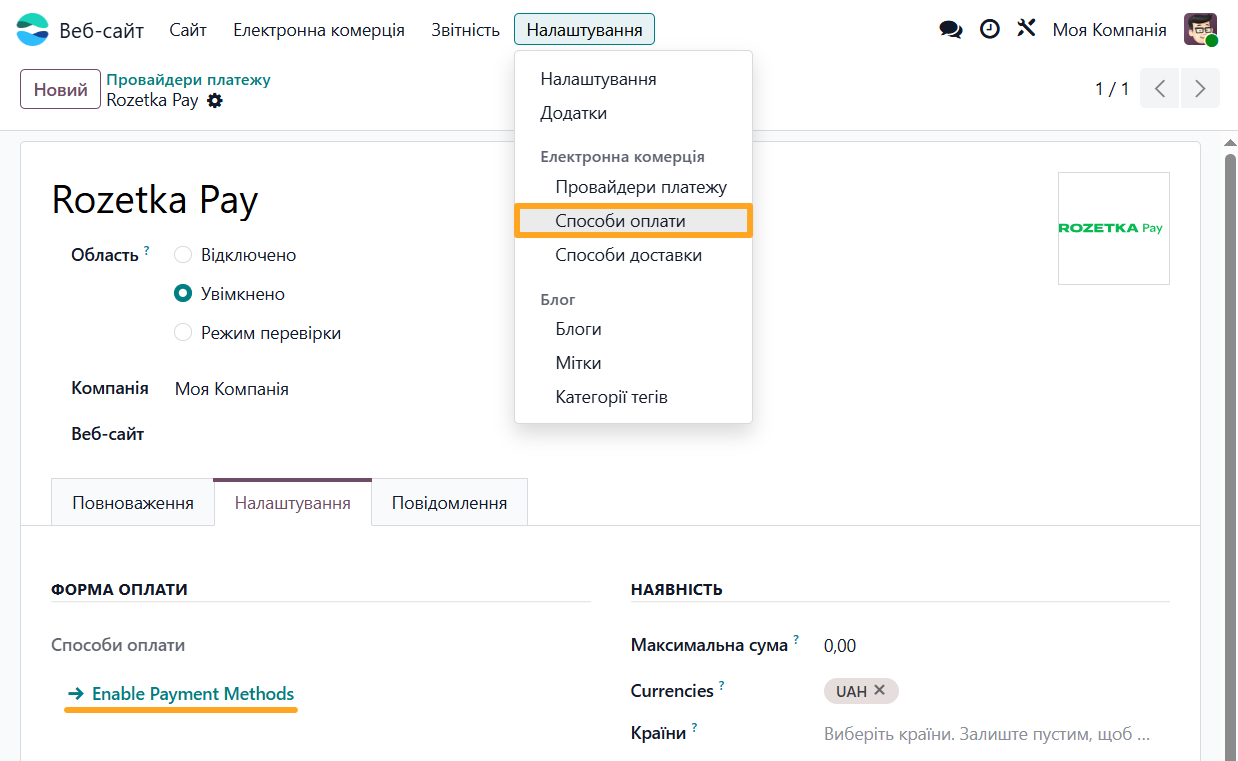The width and height of the screenshot is (1238, 761).
Task: Click the Rozetka Pay logo image
Action: click(x=1114, y=228)
